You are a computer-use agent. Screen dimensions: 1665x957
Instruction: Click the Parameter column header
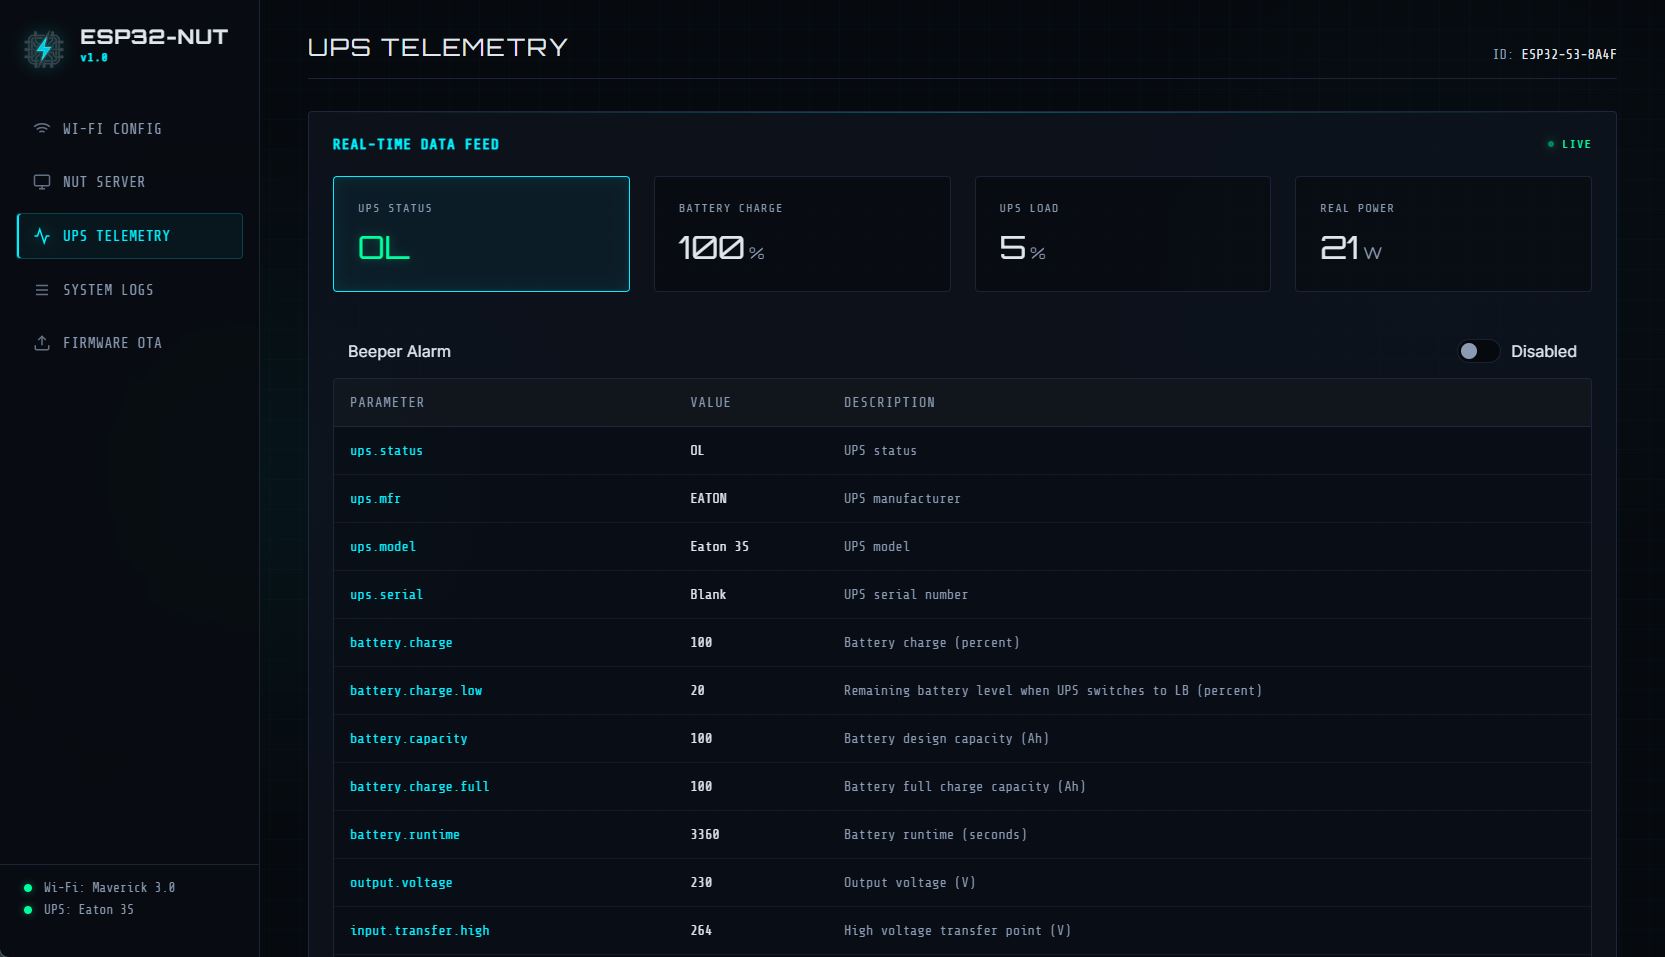pyautogui.click(x=387, y=402)
